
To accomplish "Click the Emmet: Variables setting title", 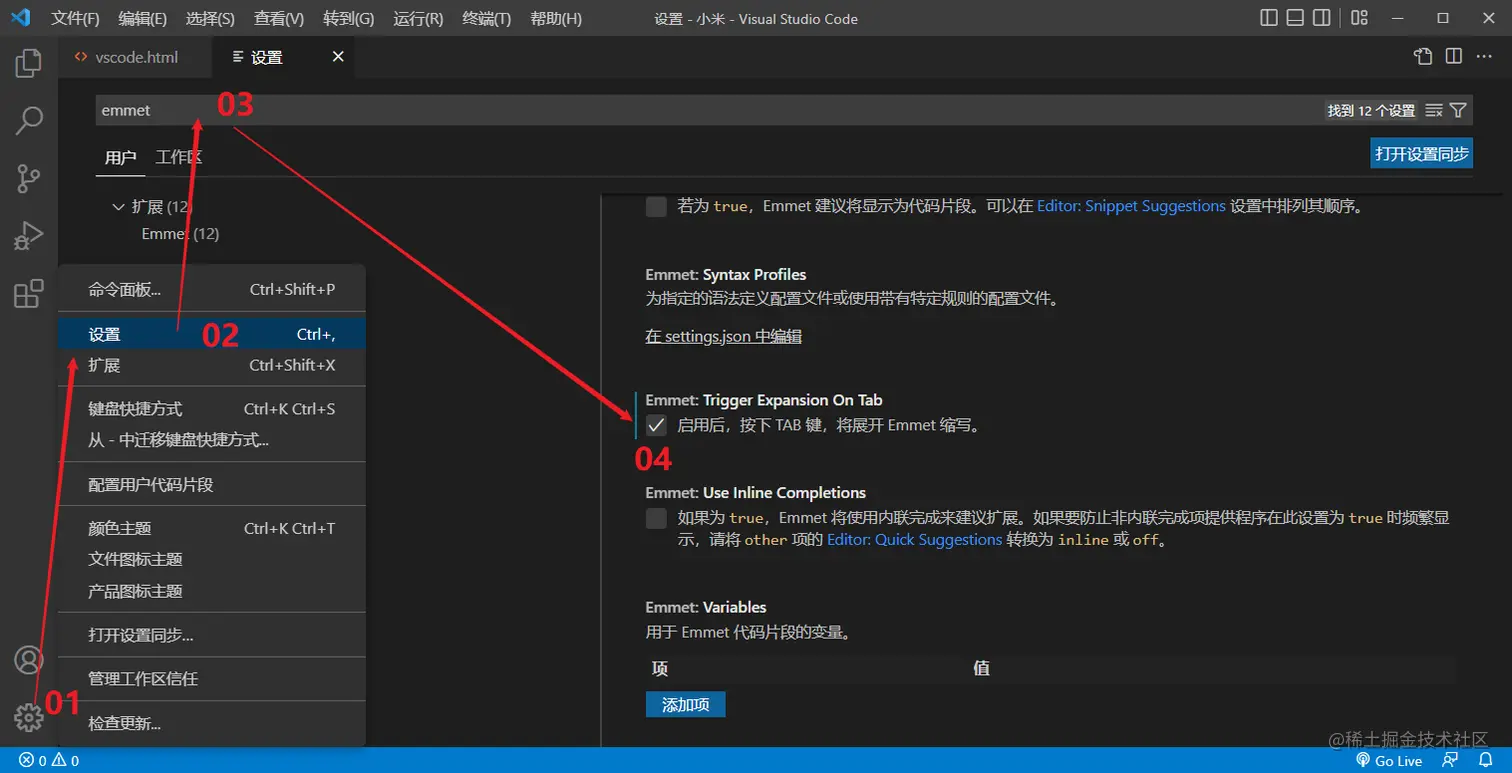I will (x=706, y=607).
